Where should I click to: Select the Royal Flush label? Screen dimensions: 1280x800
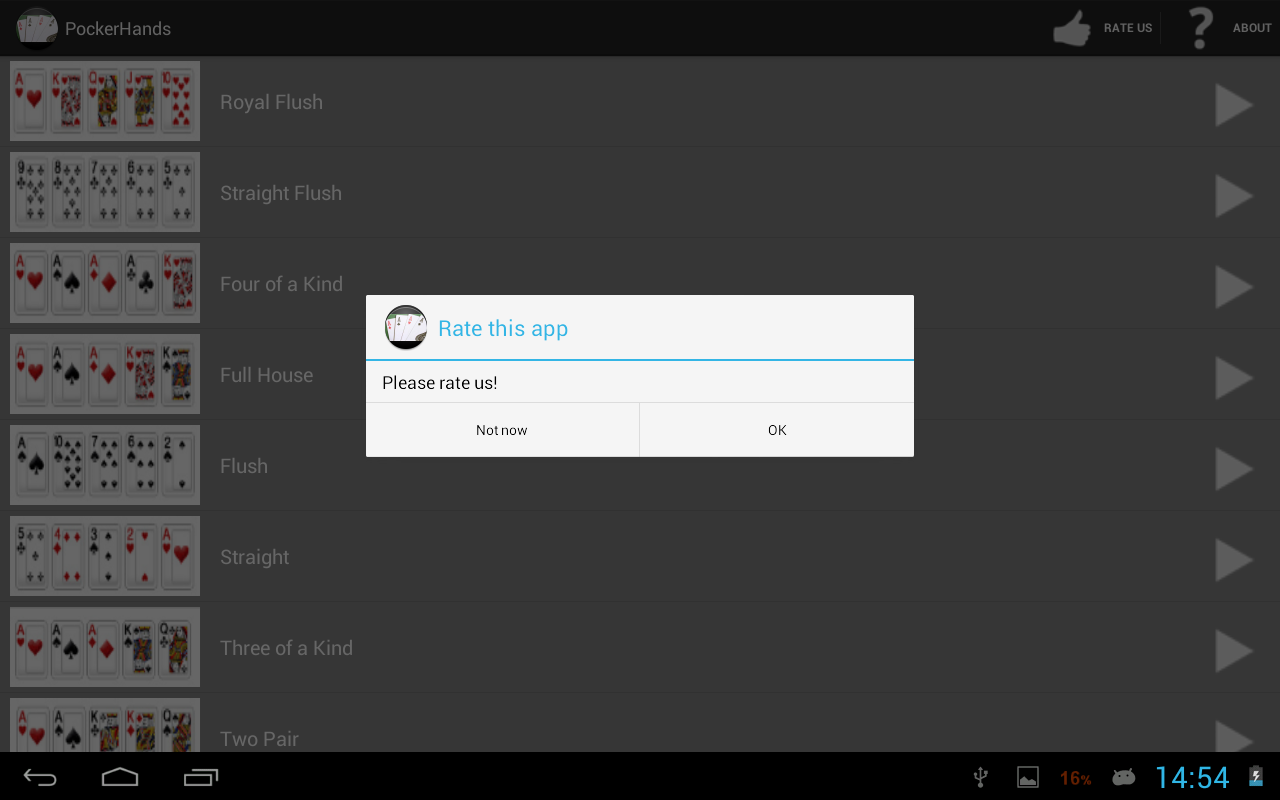point(271,102)
